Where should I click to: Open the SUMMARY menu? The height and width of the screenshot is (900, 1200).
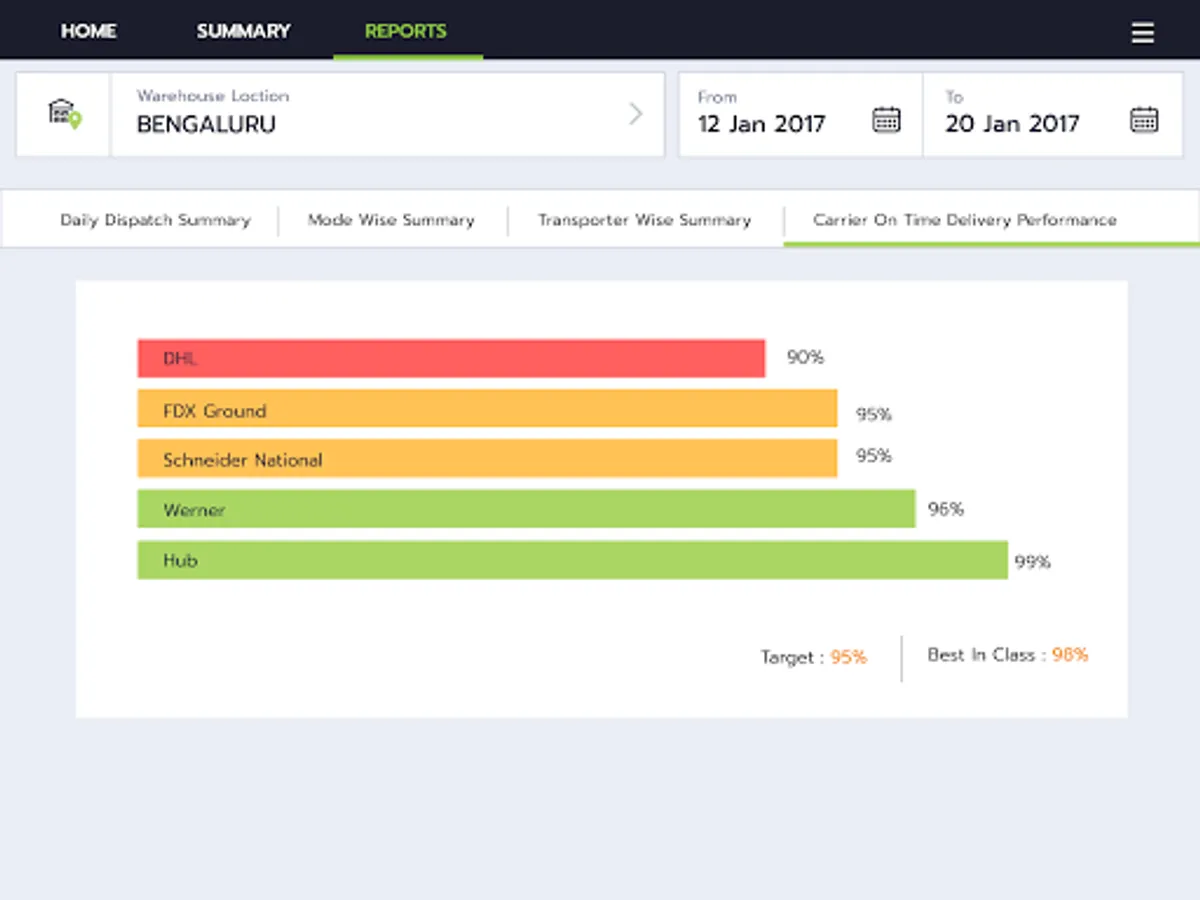click(243, 31)
